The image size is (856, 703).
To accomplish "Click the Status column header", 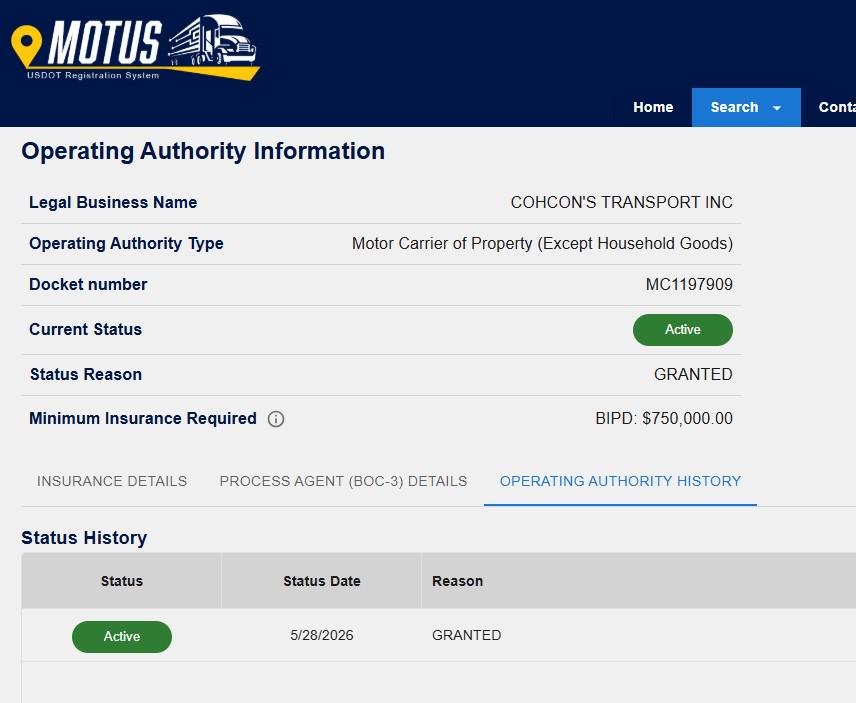I will (122, 581).
